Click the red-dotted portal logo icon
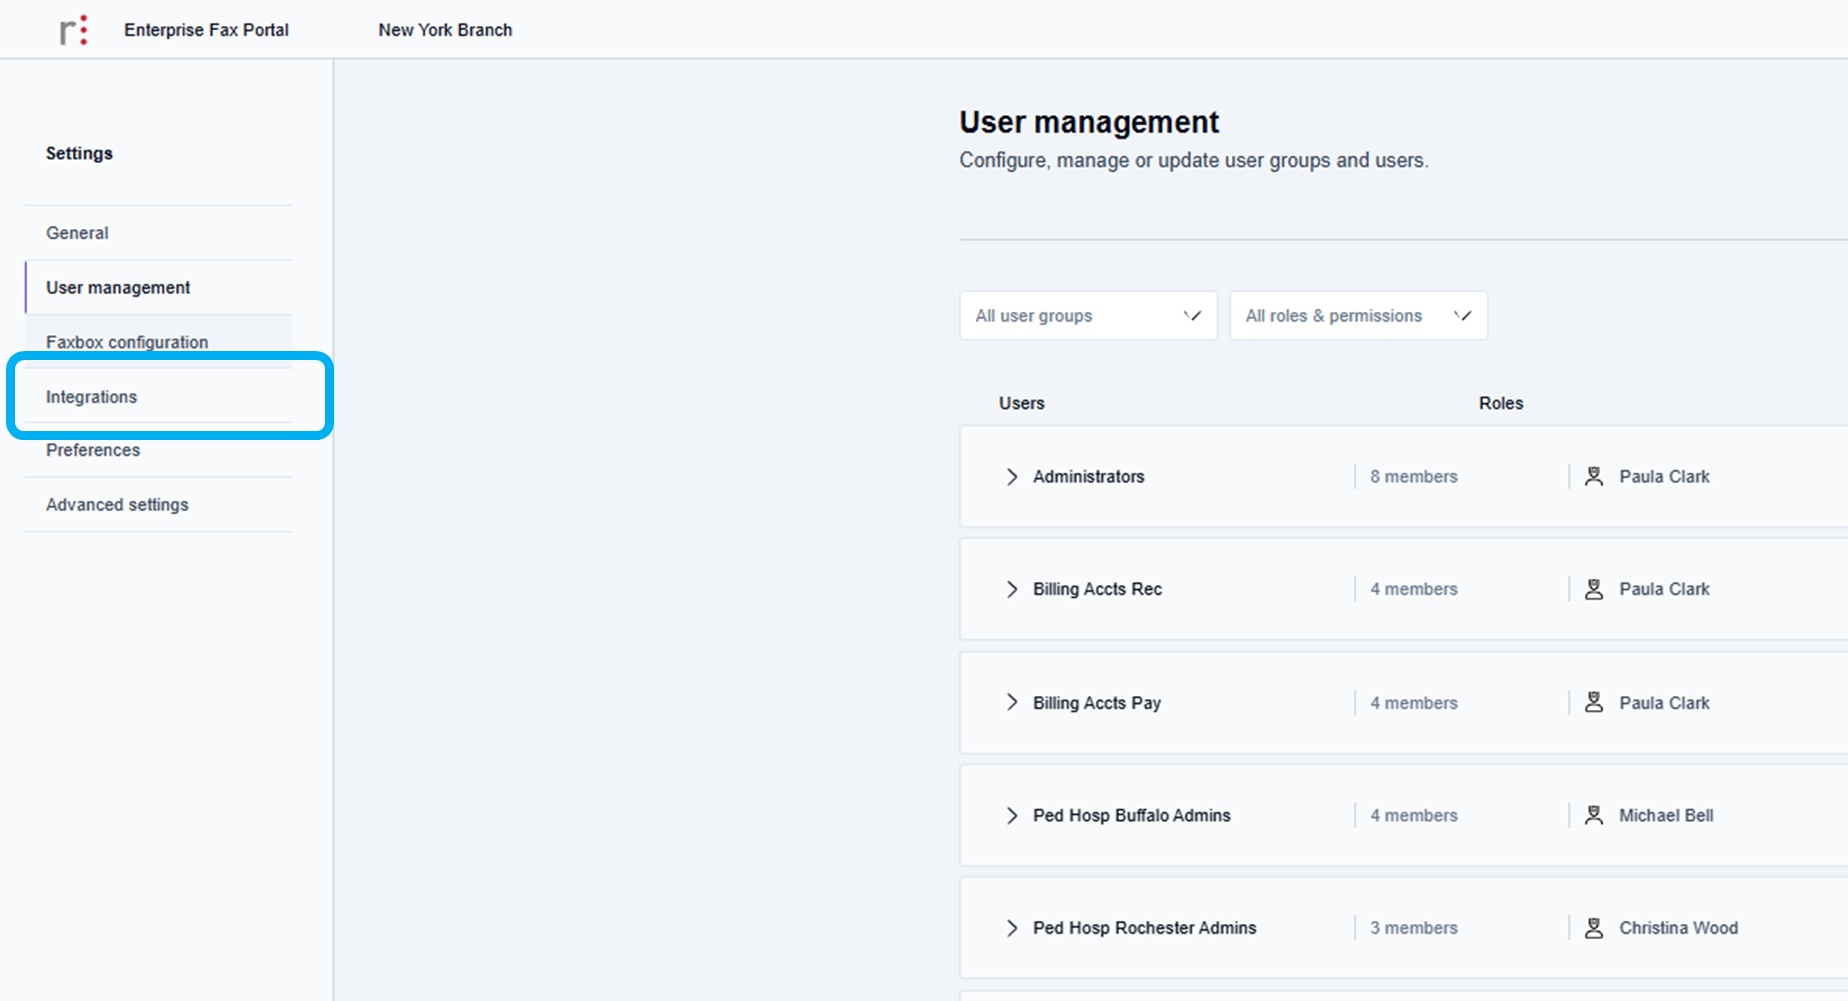The image size is (1848, 1001). (x=73, y=30)
